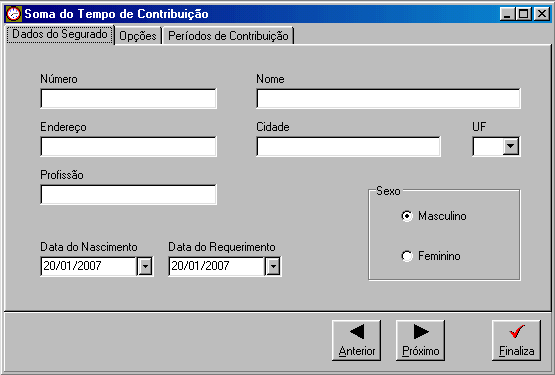This screenshot has height=375, width=555.
Task: Maximize the Soma do Tempo window
Action: [523, 14]
